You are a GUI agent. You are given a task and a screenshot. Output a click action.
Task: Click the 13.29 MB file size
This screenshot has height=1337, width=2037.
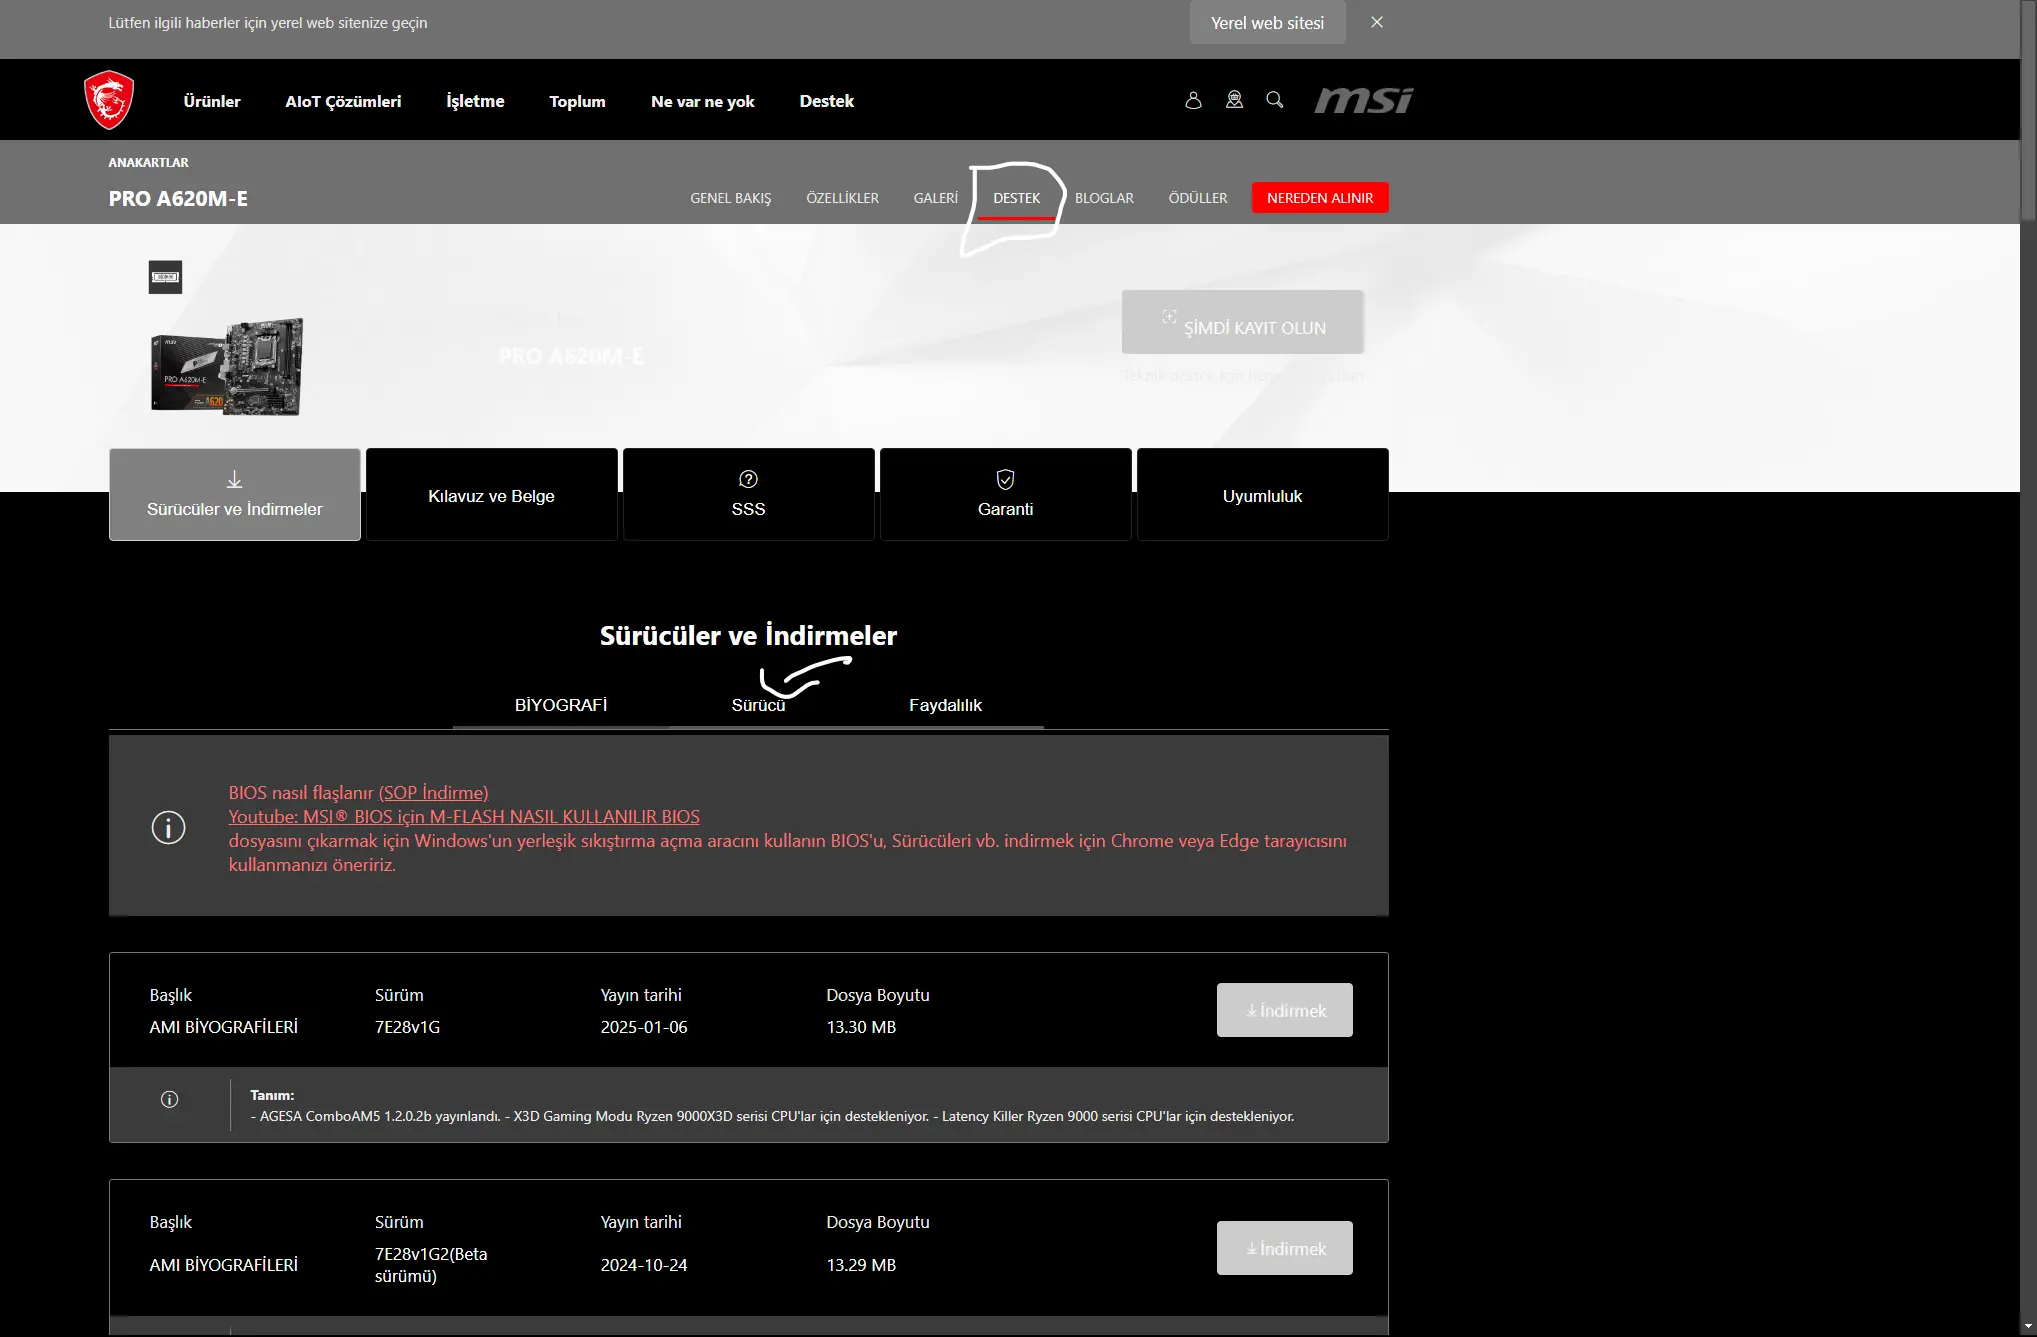(x=861, y=1265)
